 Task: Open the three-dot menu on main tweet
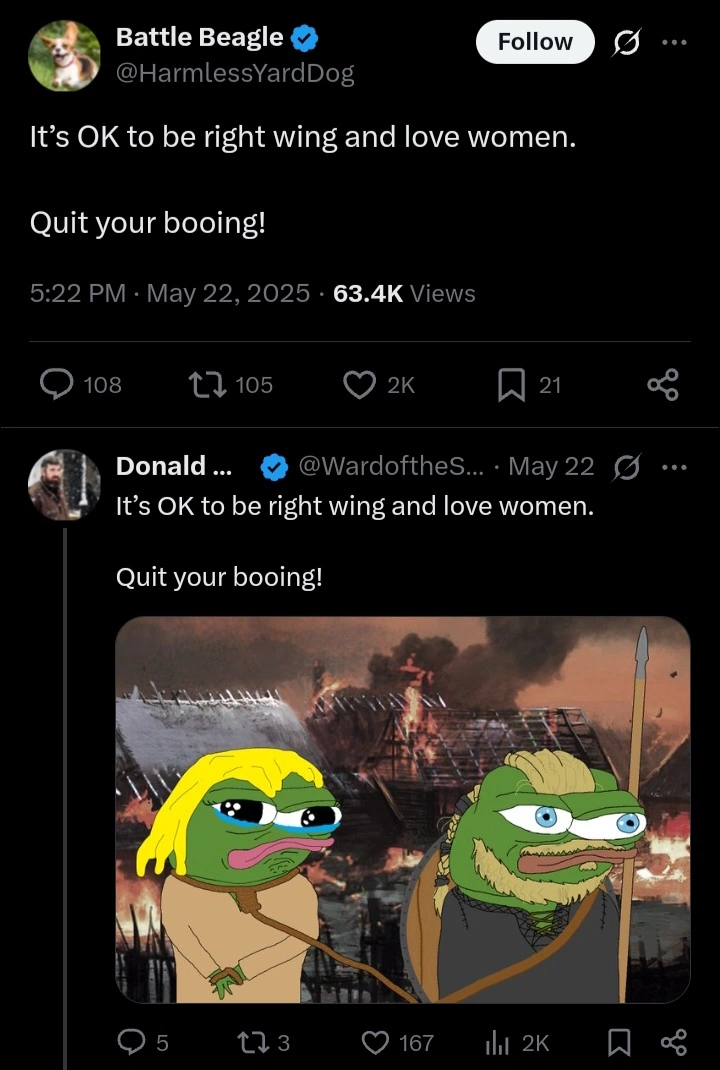point(674,42)
